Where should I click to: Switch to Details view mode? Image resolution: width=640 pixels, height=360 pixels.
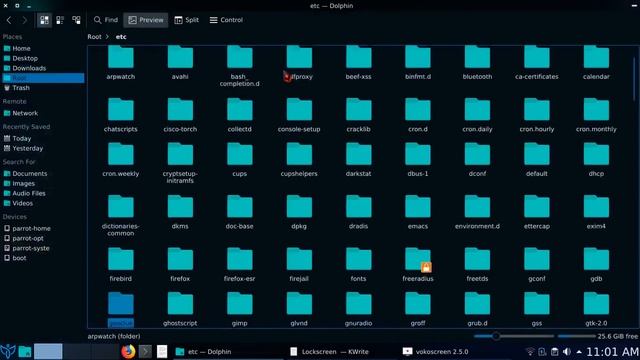click(x=76, y=20)
